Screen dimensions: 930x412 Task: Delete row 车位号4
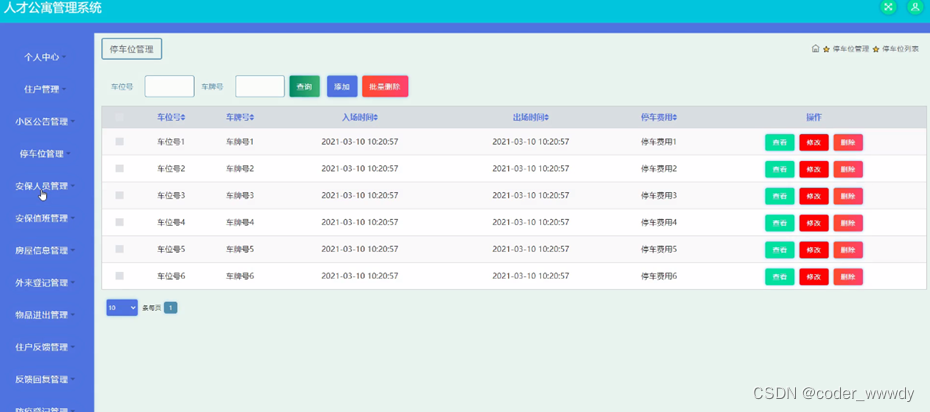tap(848, 223)
